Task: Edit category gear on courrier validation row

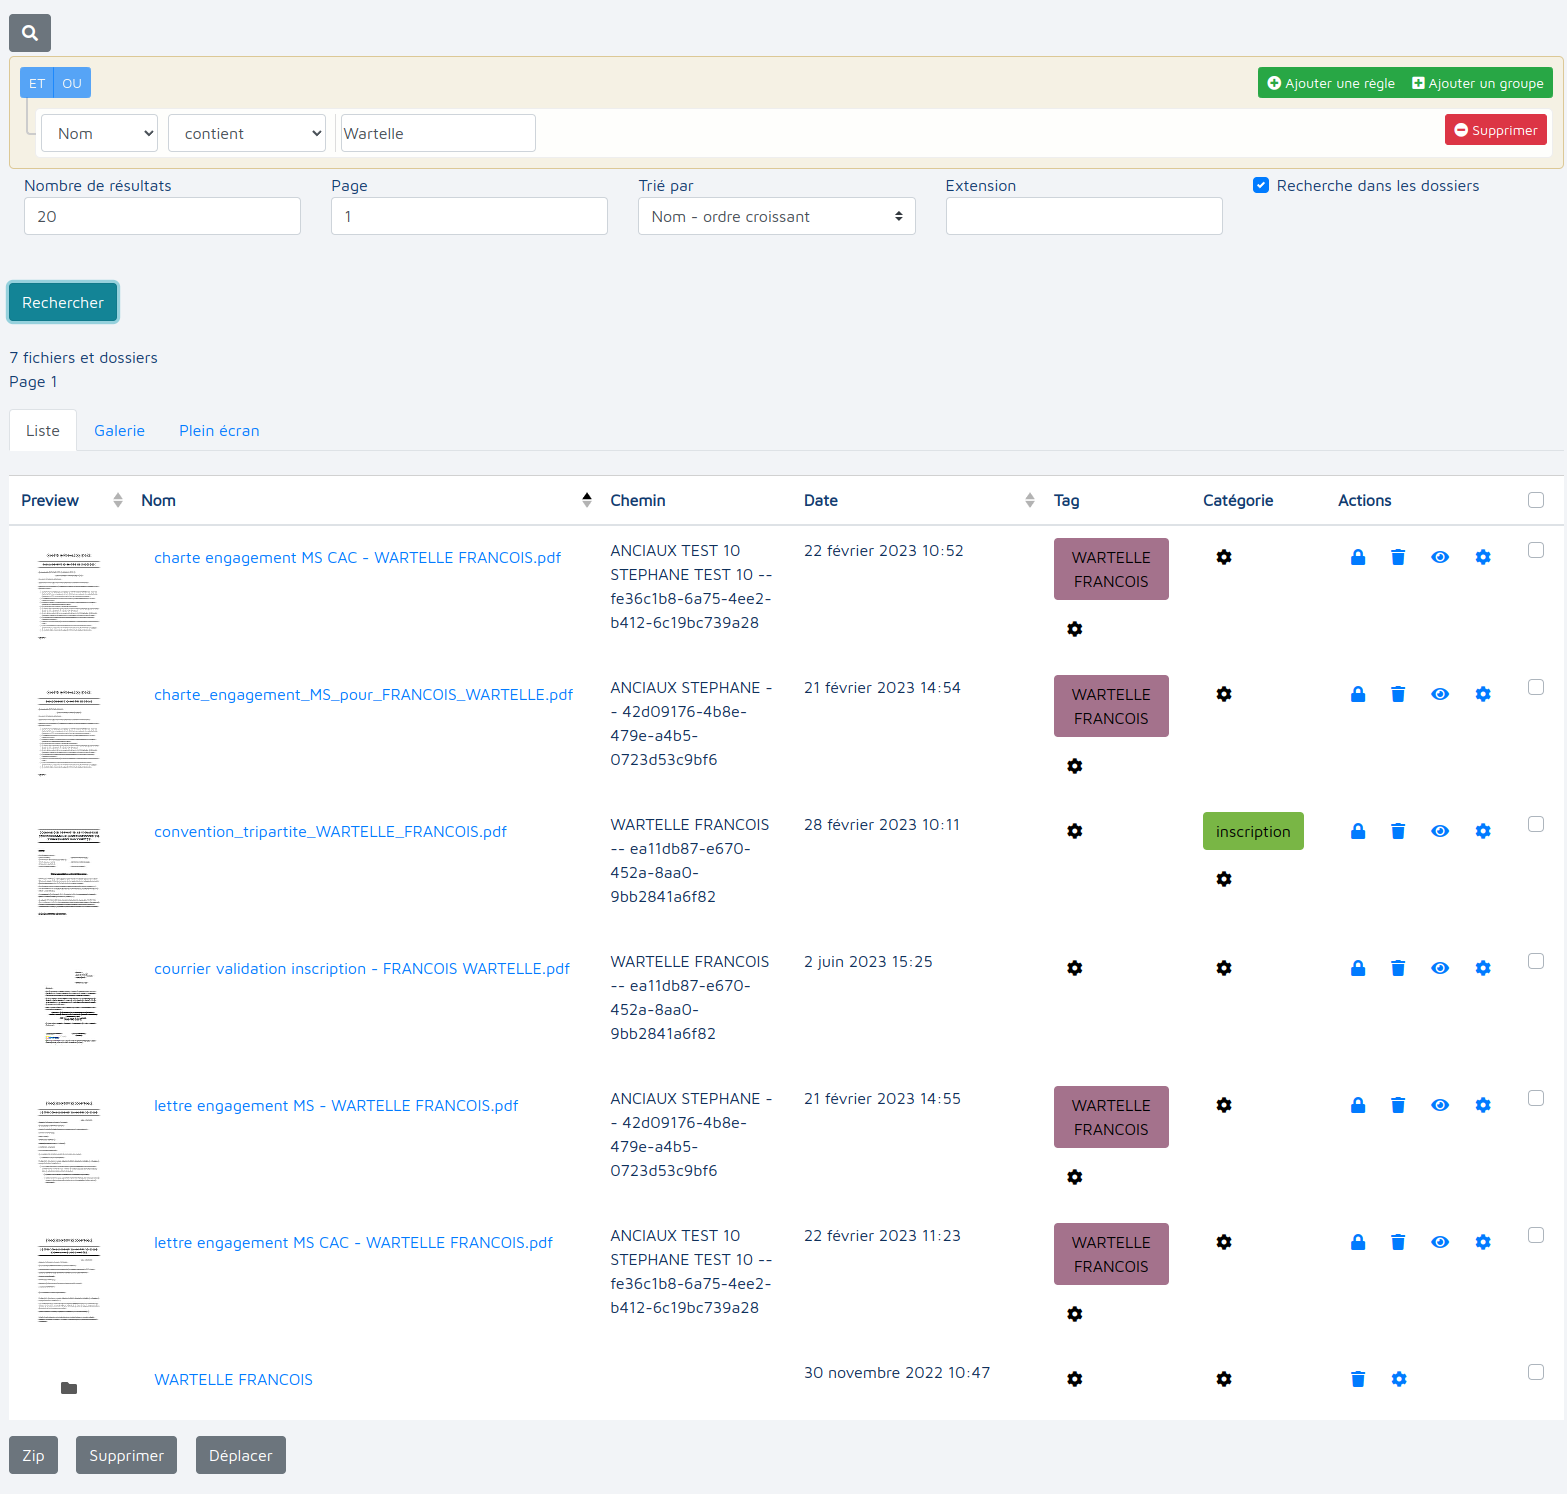Action: coord(1224,968)
